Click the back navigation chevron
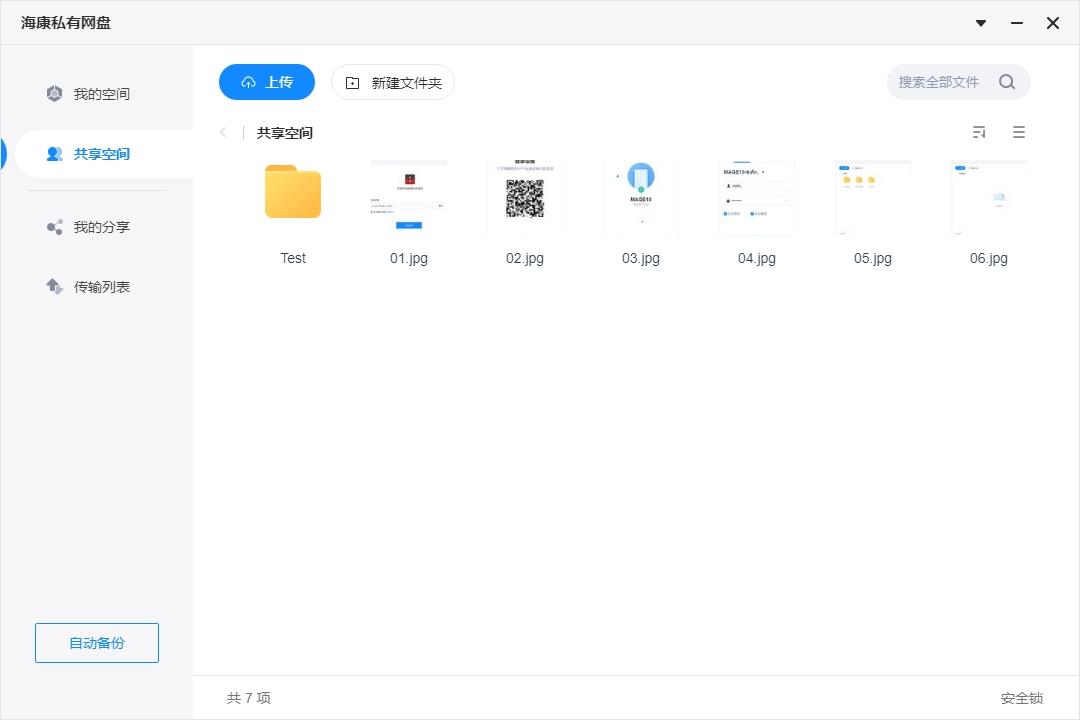 click(x=222, y=131)
